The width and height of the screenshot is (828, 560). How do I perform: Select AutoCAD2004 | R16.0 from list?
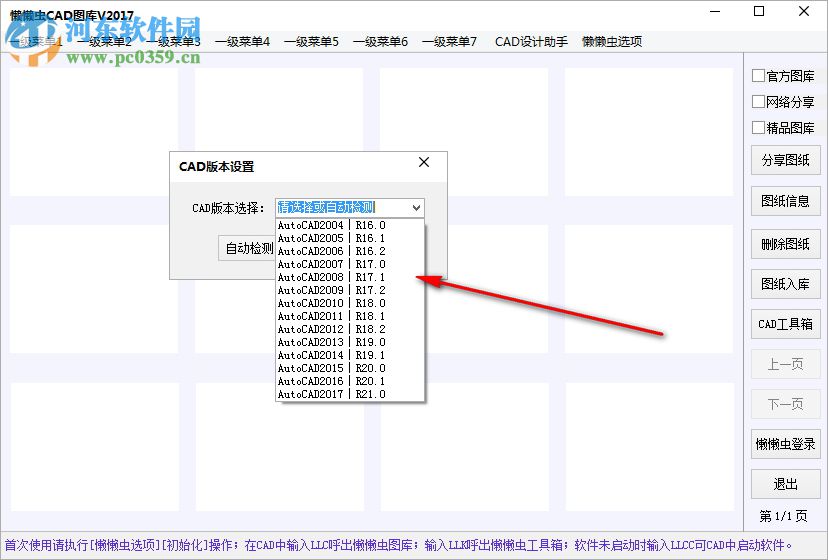tap(350, 226)
